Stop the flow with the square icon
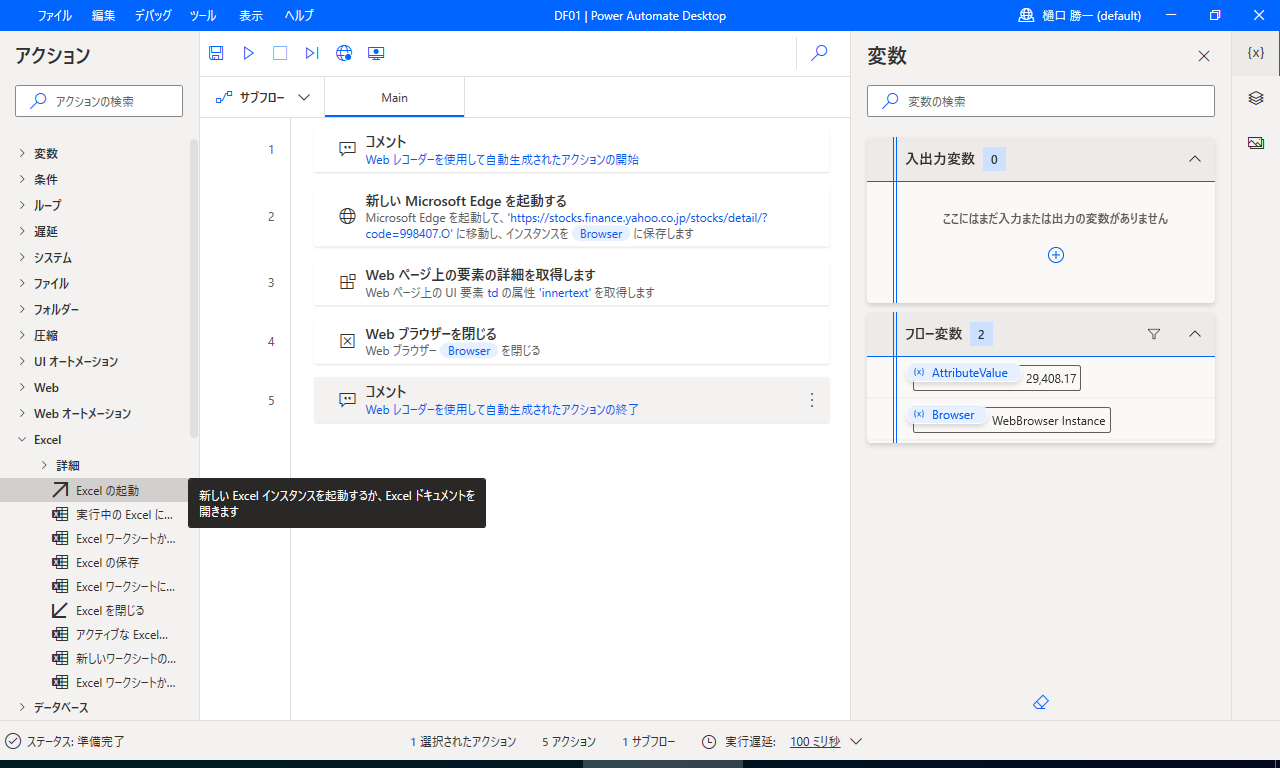 280,53
